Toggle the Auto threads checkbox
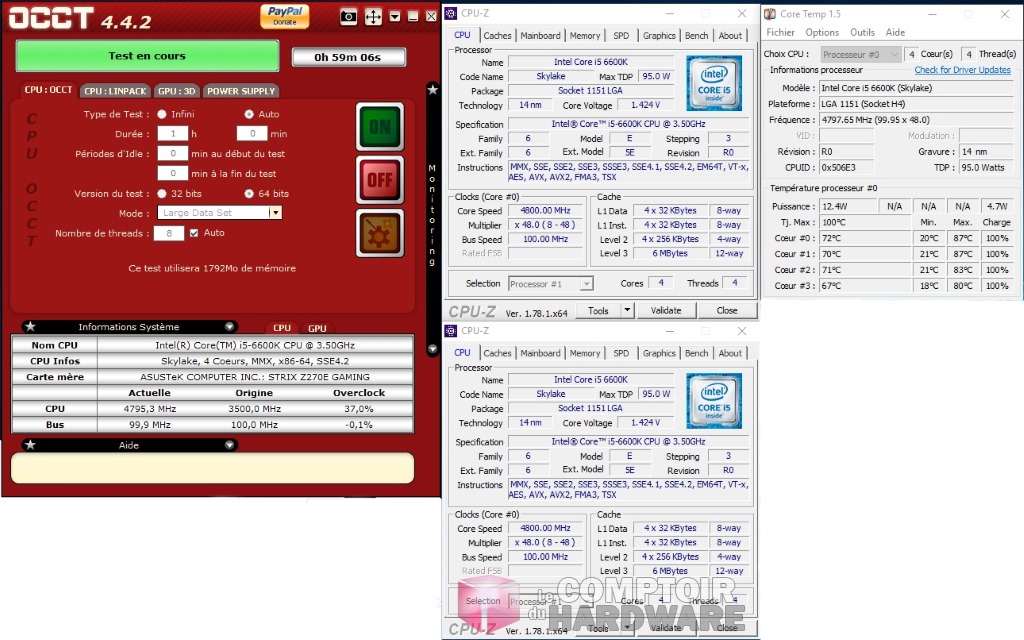 coord(194,232)
